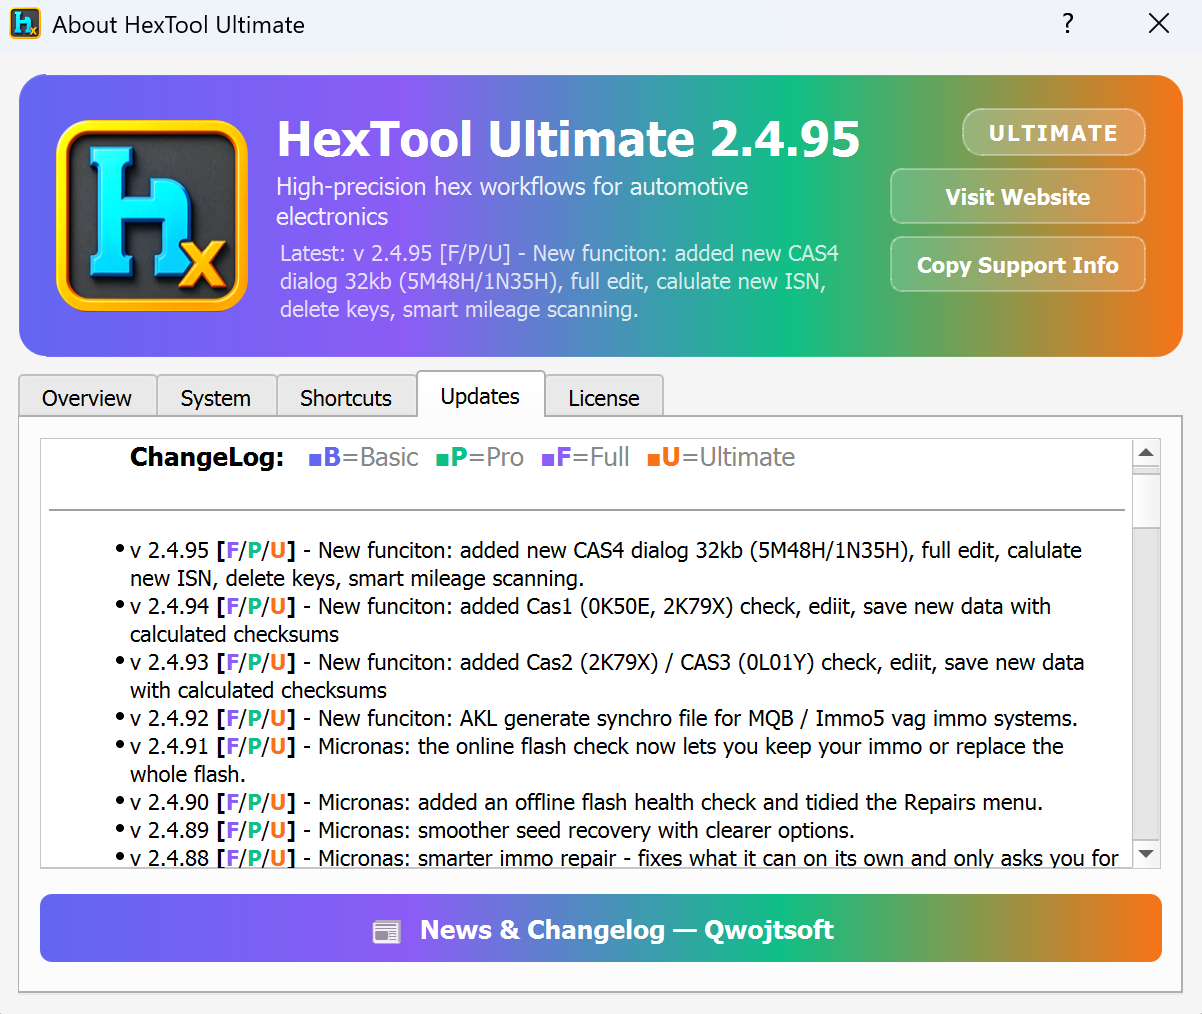Close the About HexTool Ultimate dialog
This screenshot has height=1014, width=1202.
coord(1159,23)
